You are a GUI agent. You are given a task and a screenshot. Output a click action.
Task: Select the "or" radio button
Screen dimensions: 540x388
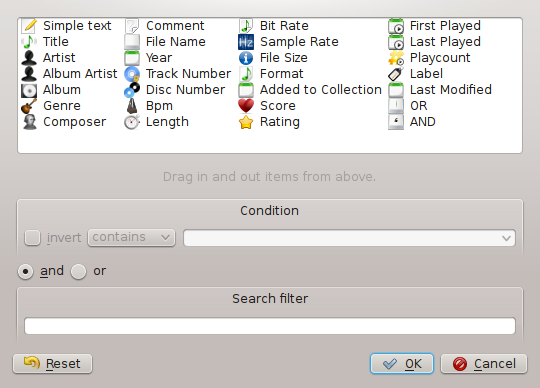point(78,272)
